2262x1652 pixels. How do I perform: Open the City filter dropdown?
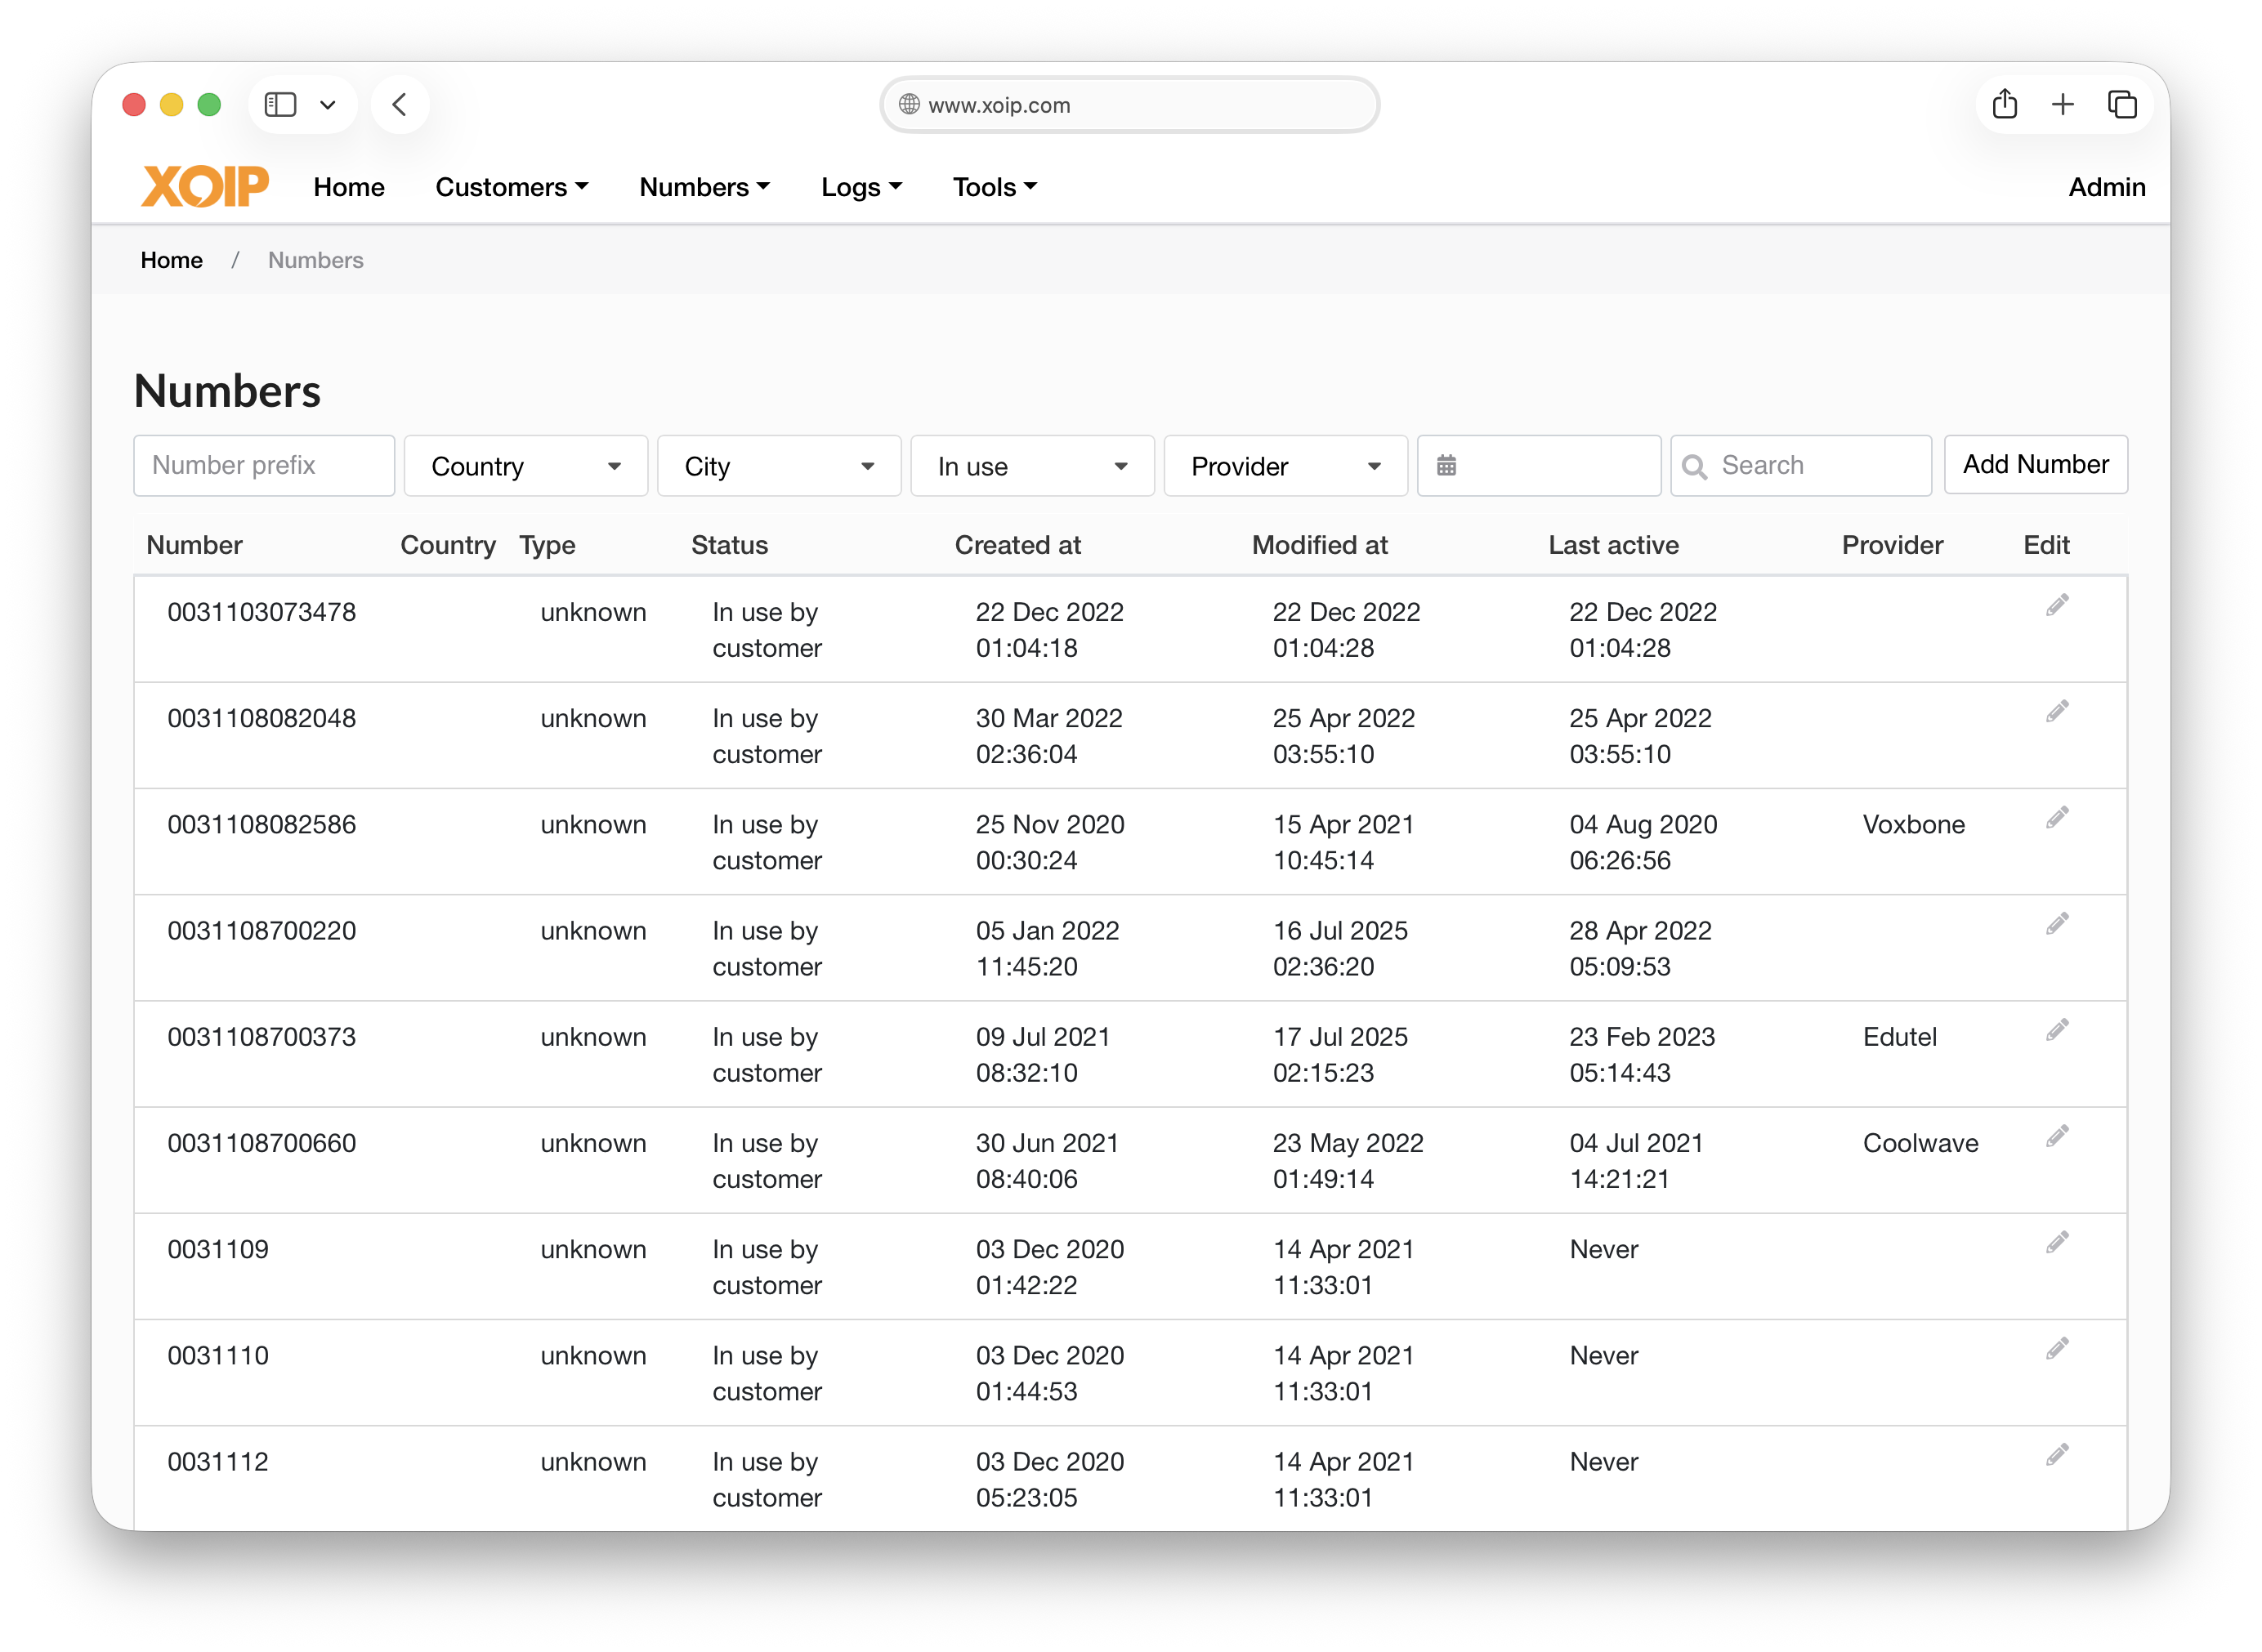pos(779,466)
